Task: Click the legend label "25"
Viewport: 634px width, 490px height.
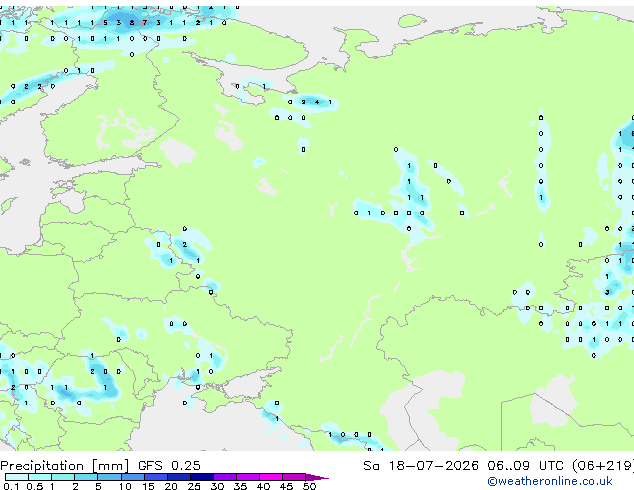Action: (x=194, y=486)
